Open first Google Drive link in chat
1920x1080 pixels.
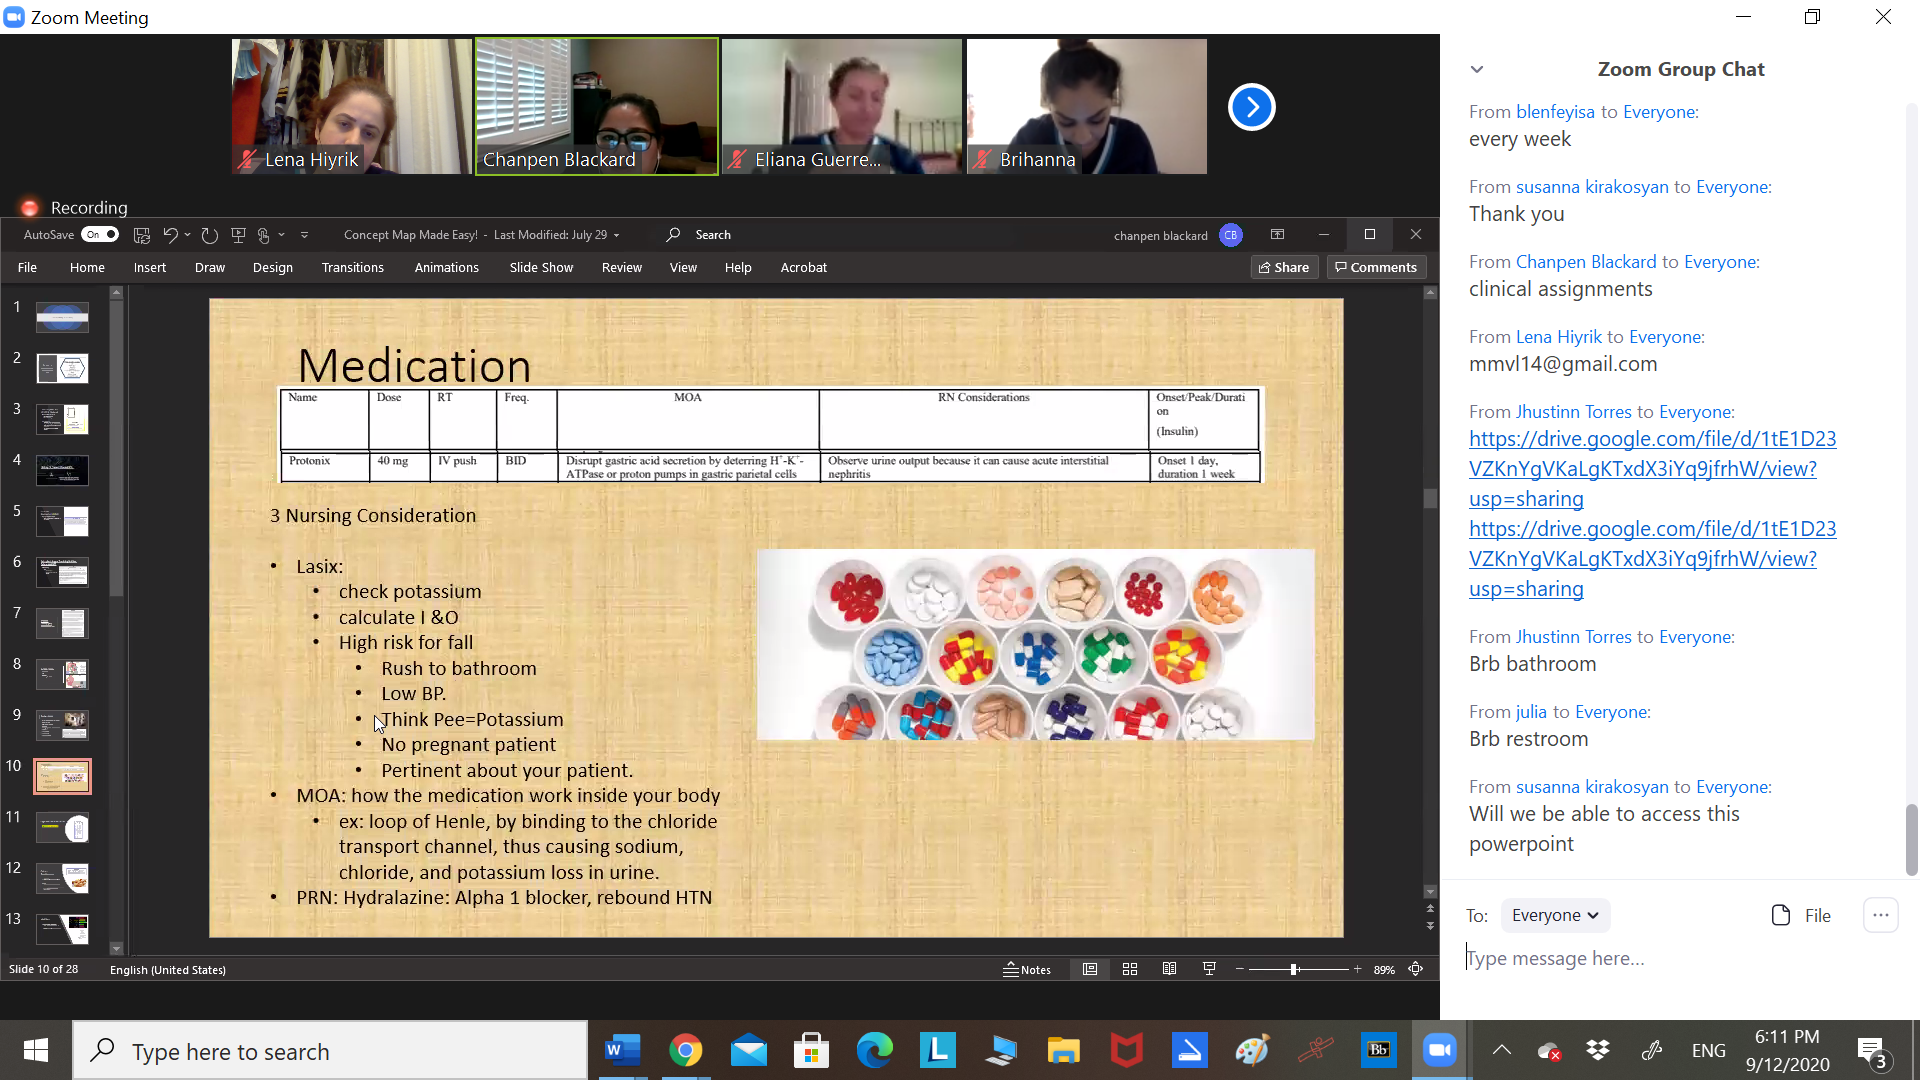click(1652, 468)
